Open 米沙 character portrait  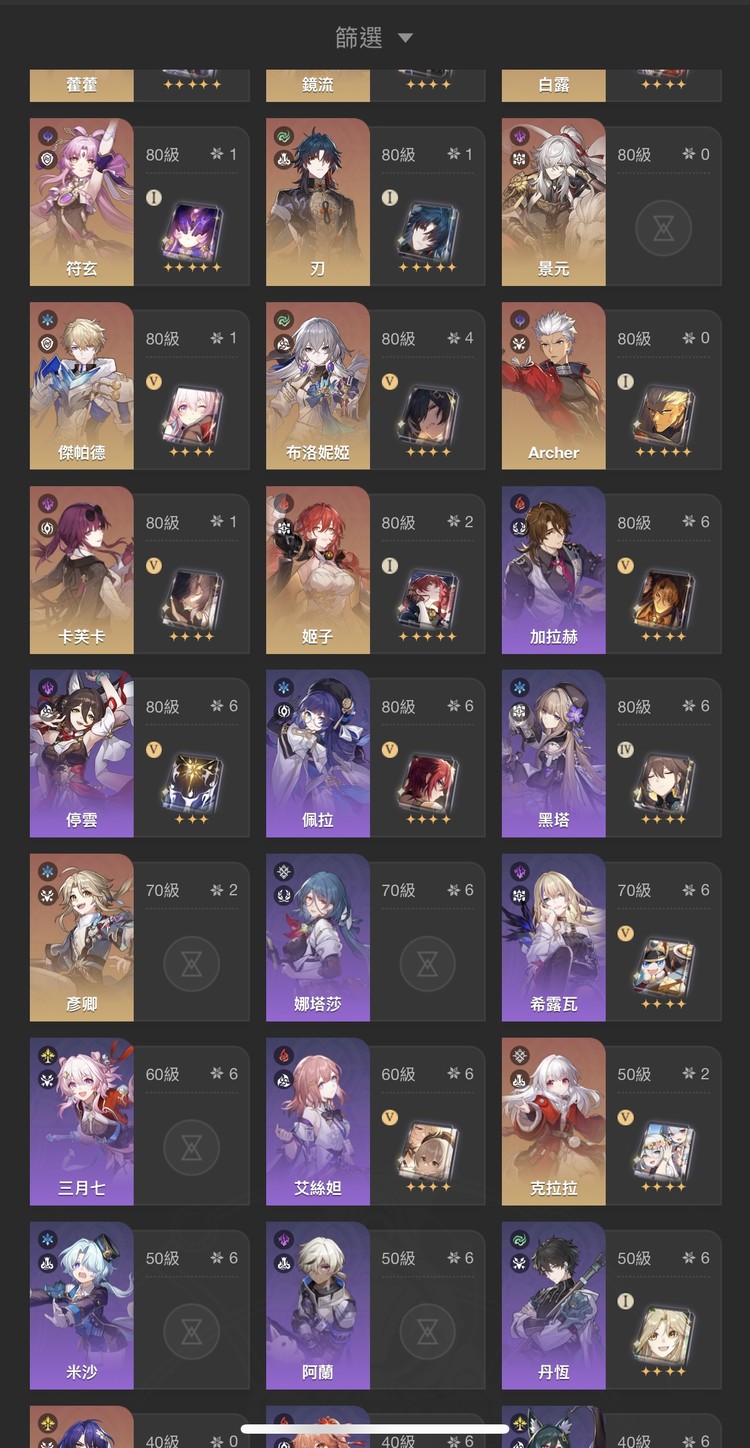[x=82, y=1306]
